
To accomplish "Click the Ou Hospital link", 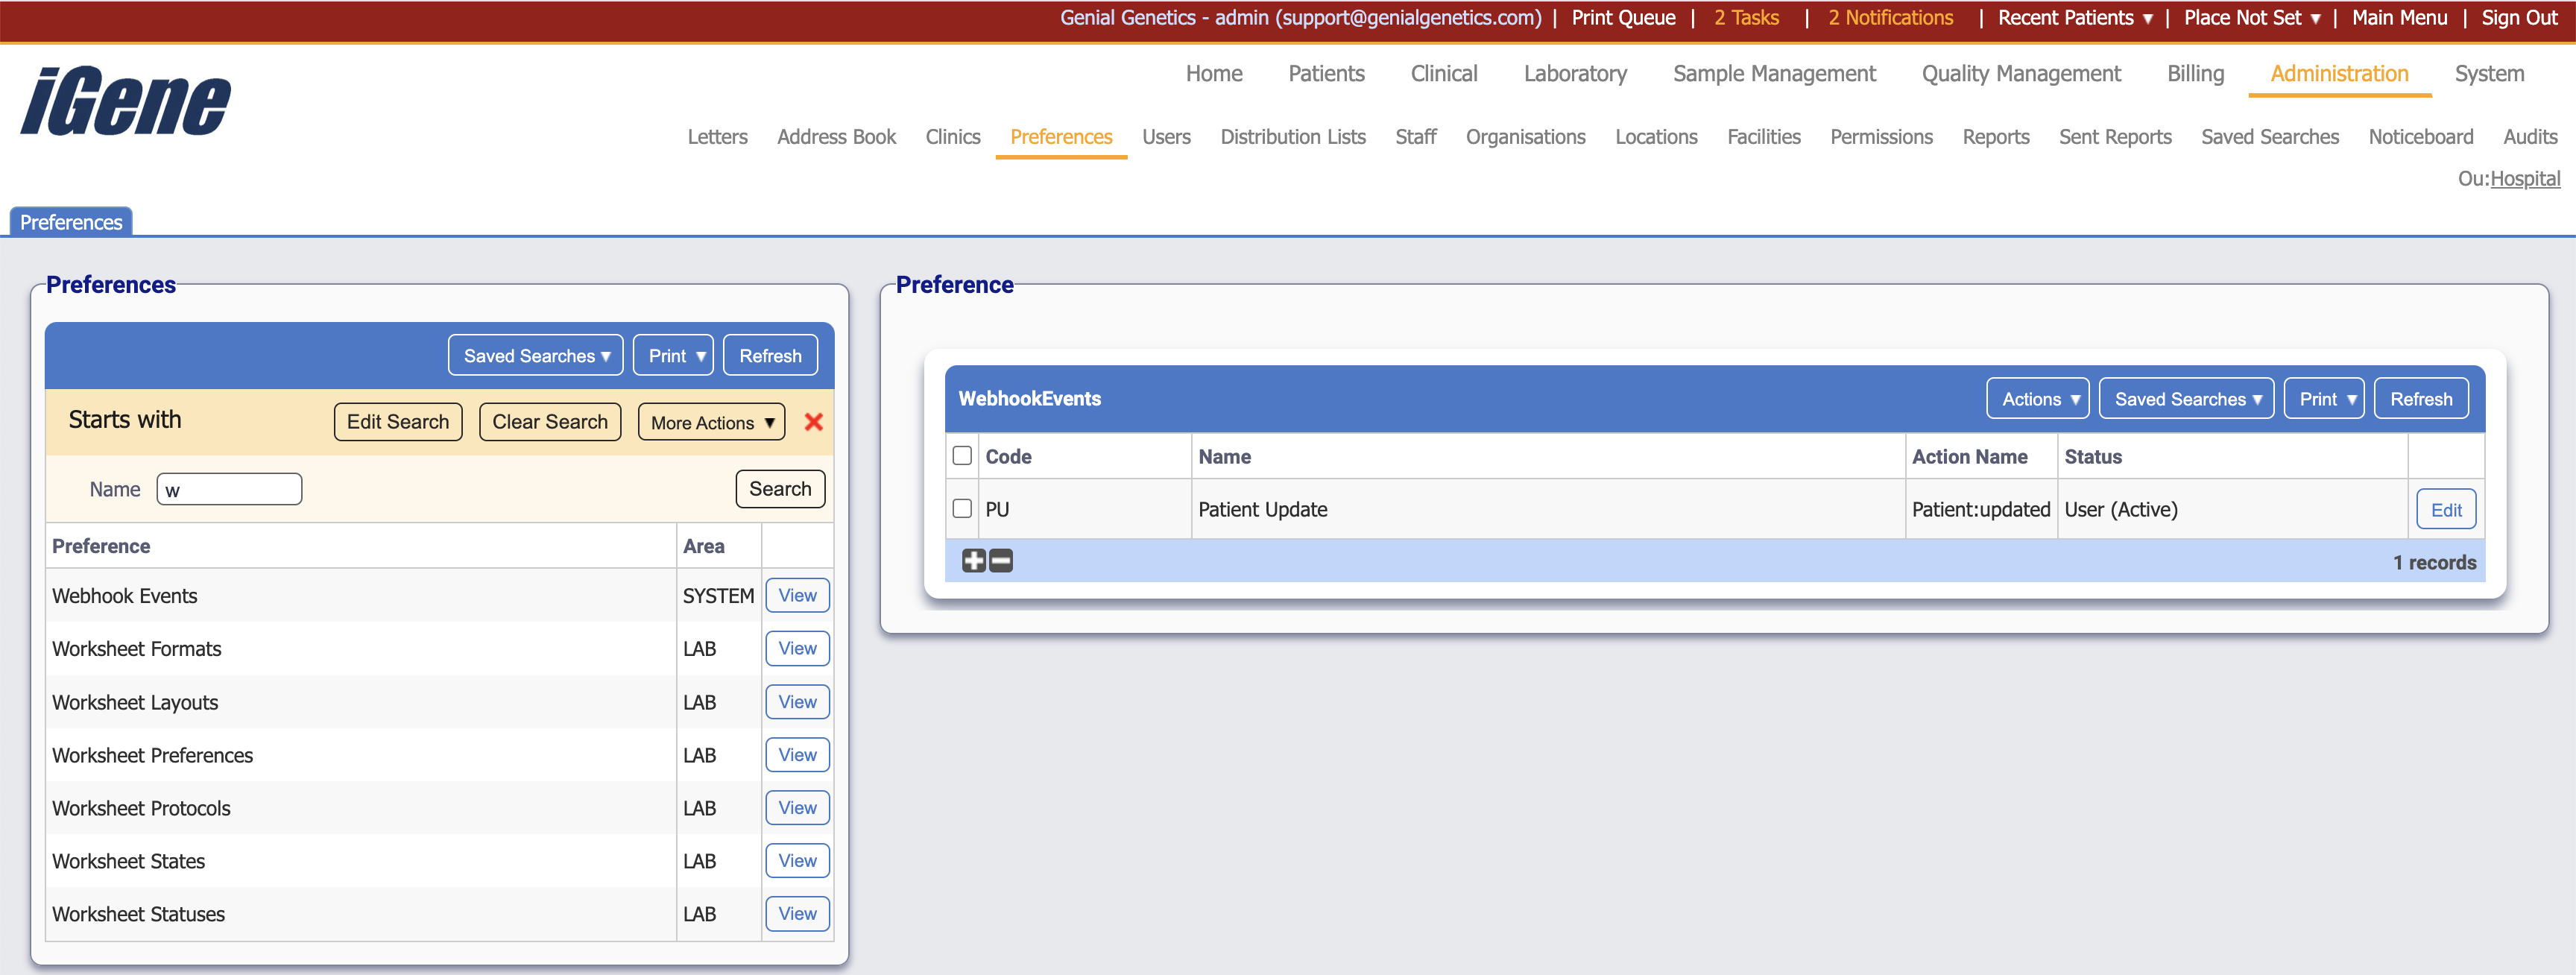I will pyautogui.click(x=2524, y=179).
